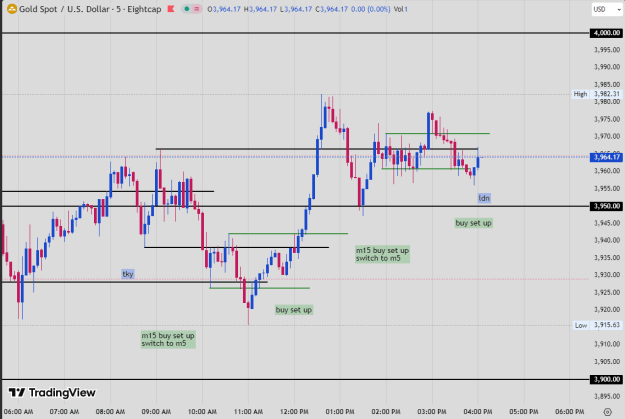Image resolution: width=625 pixels, height=419 pixels.
Task: Click the gold symbol logo icon
Action: click(x=12, y=9)
